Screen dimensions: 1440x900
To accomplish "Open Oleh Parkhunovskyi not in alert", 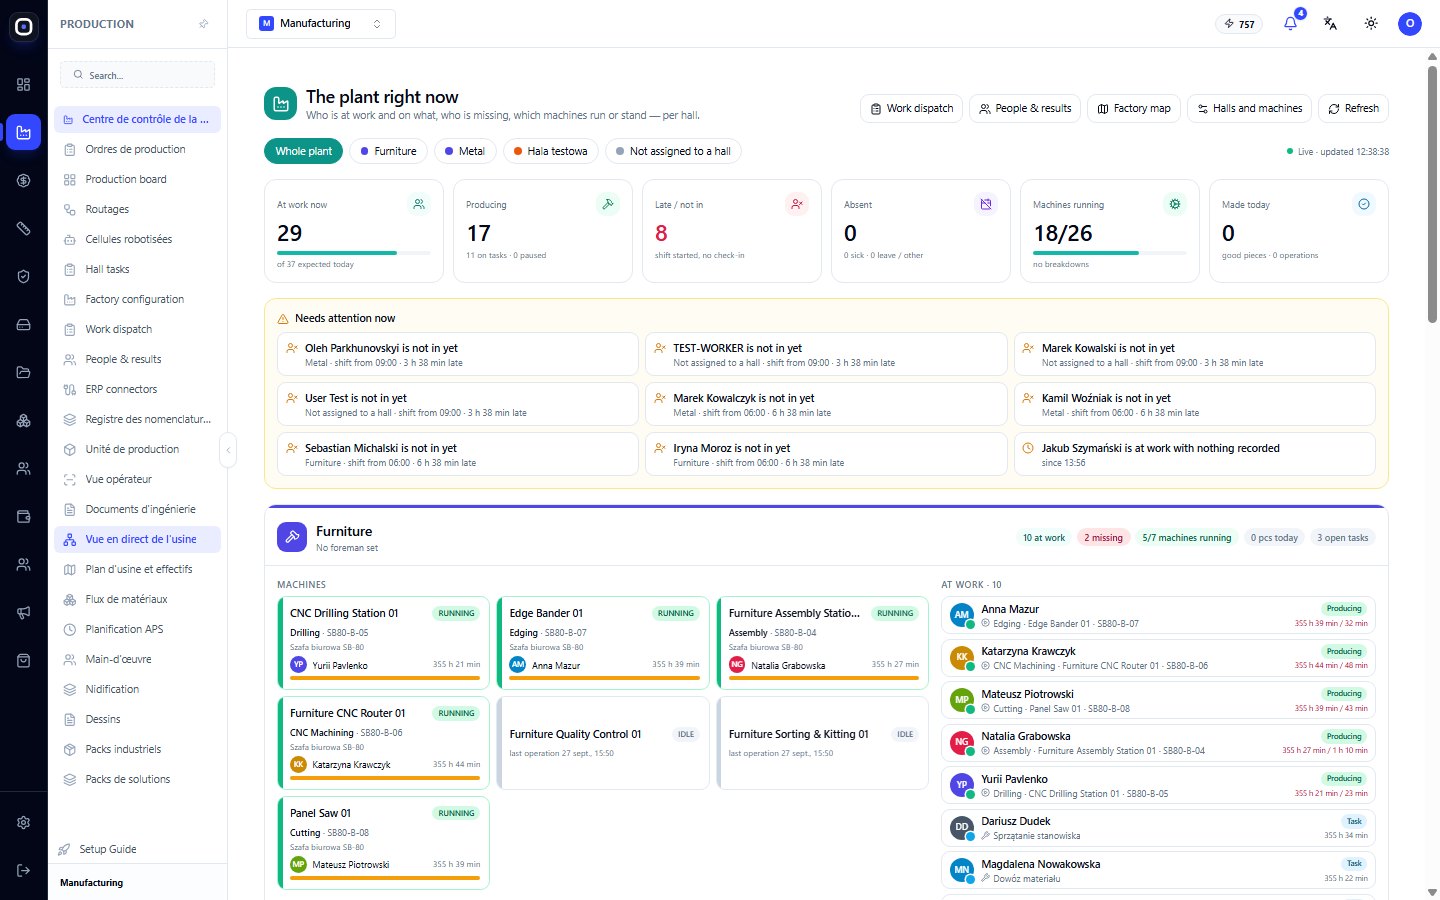I will coord(458,354).
